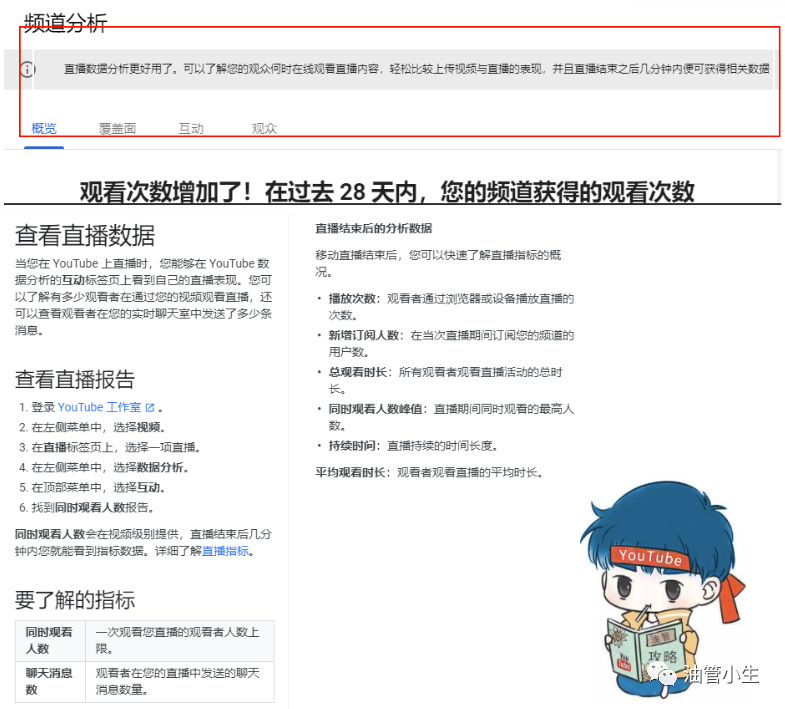Click the 查看直播报告 heading

click(x=75, y=379)
